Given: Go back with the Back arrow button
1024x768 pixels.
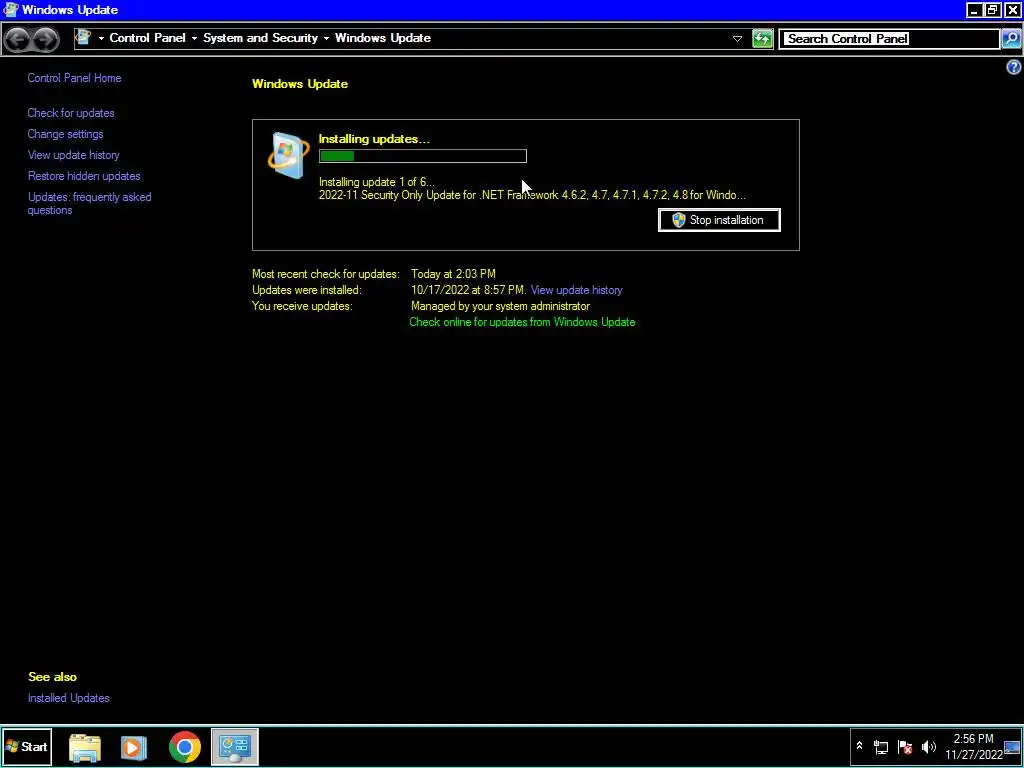Looking at the screenshot, I should [18, 39].
